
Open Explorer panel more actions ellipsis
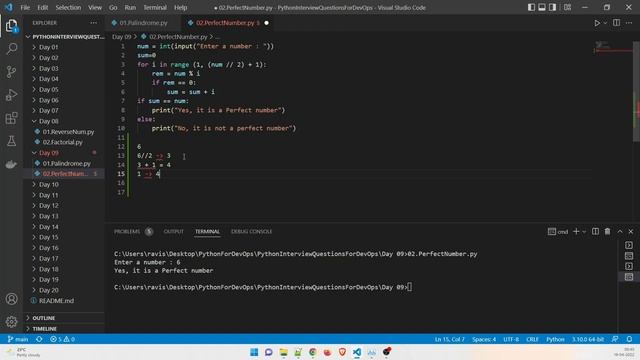coord(94,23)
